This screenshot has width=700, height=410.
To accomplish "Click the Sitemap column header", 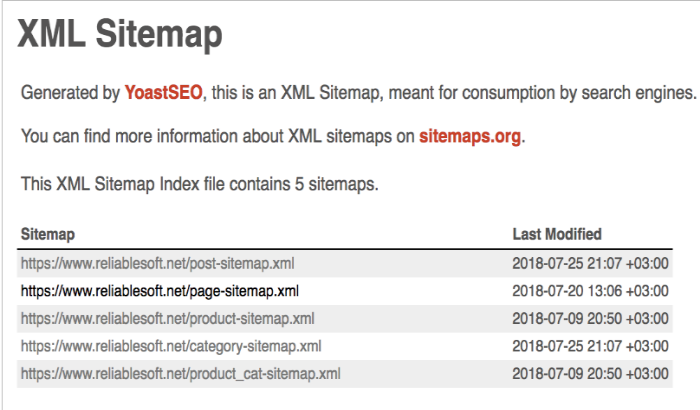I will tap(48, 234).
